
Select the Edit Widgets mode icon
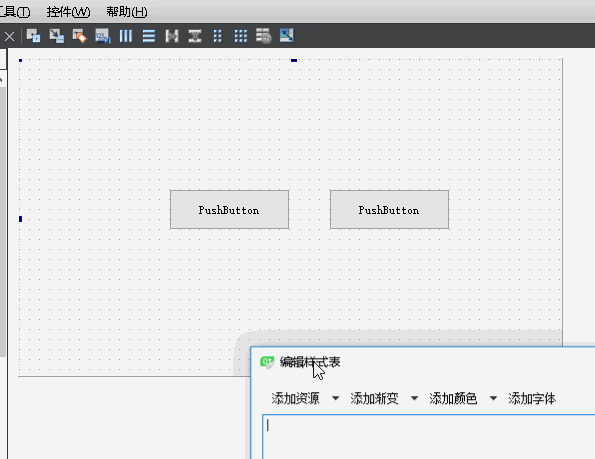pos(33,36)
